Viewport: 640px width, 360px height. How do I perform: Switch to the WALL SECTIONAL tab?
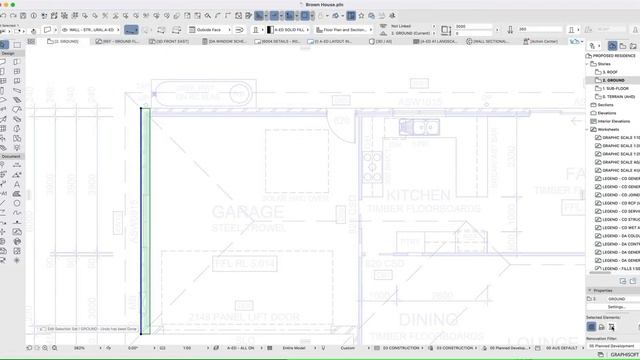click(488, 41)
